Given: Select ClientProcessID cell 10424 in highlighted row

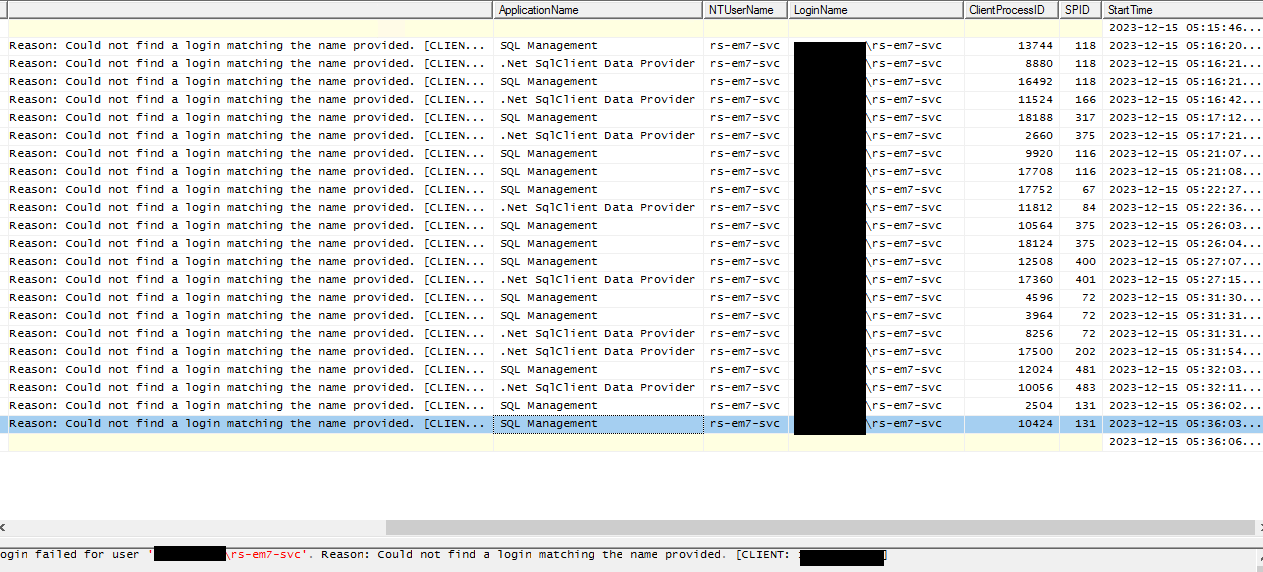Looking at the screenshot, I should click(1012, 423).
